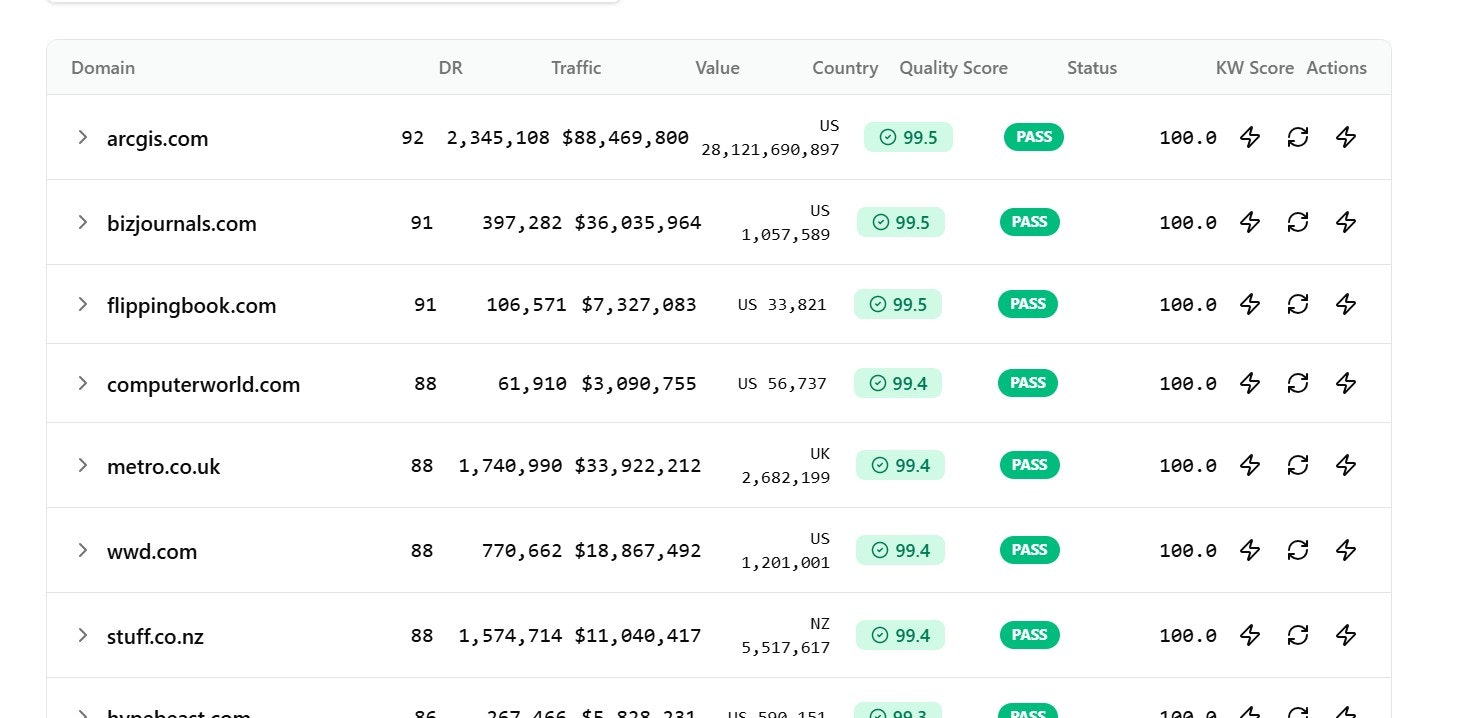Click the Status column header
The image size is (1462, 718).
(x=1092, y=68)
